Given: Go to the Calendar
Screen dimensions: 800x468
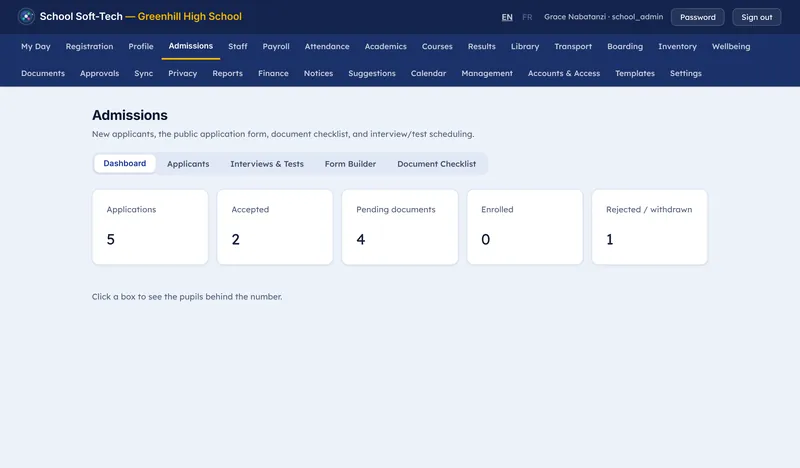Looking at the screenshot, I should [x=429, y=73].
